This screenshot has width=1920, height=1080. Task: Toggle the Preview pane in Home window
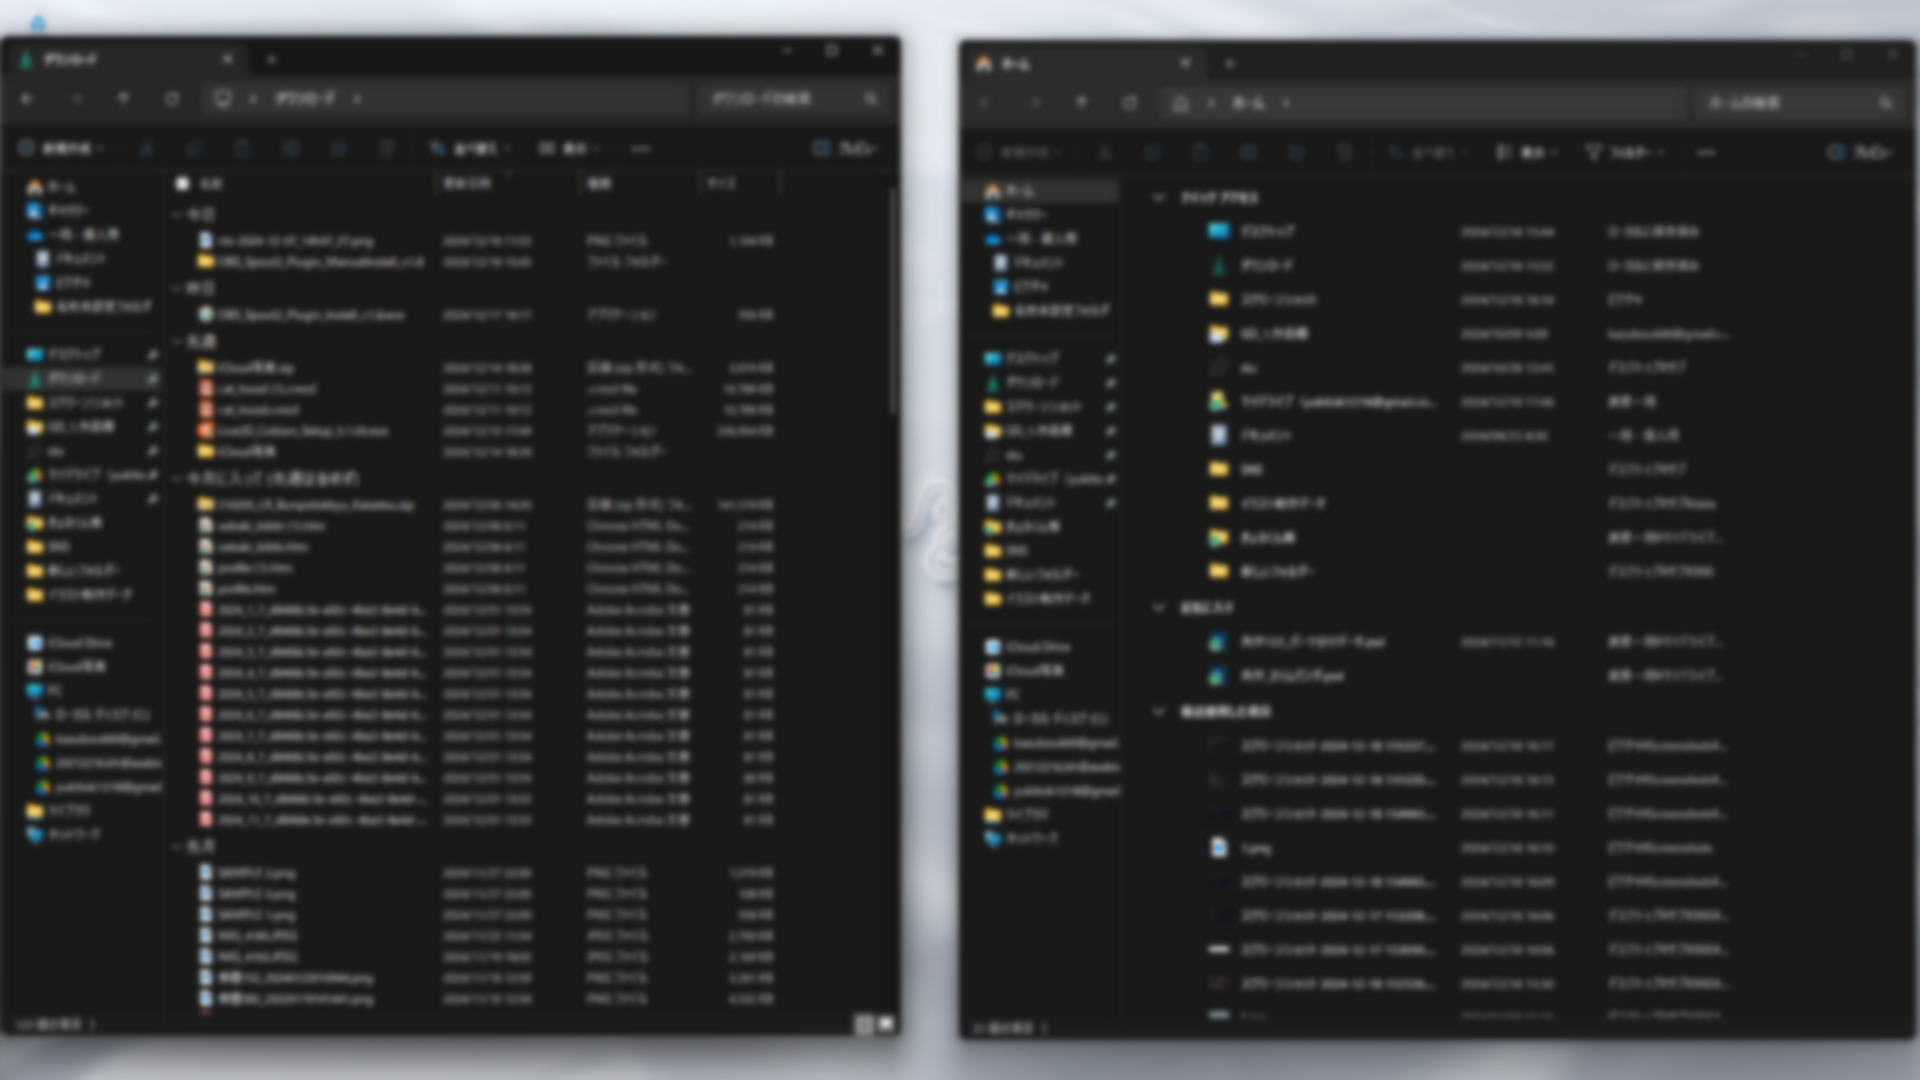point(1859,153)
